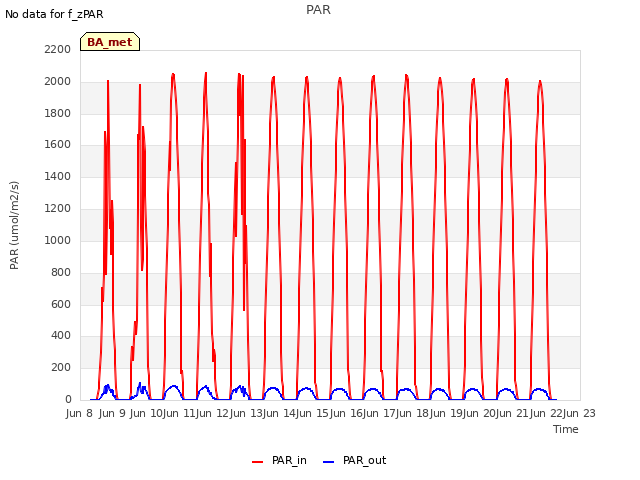The width and height of the screenshot is (640, 480).
Task: Select the 'No data for f_zPAR' message
Action: [54, 14]
